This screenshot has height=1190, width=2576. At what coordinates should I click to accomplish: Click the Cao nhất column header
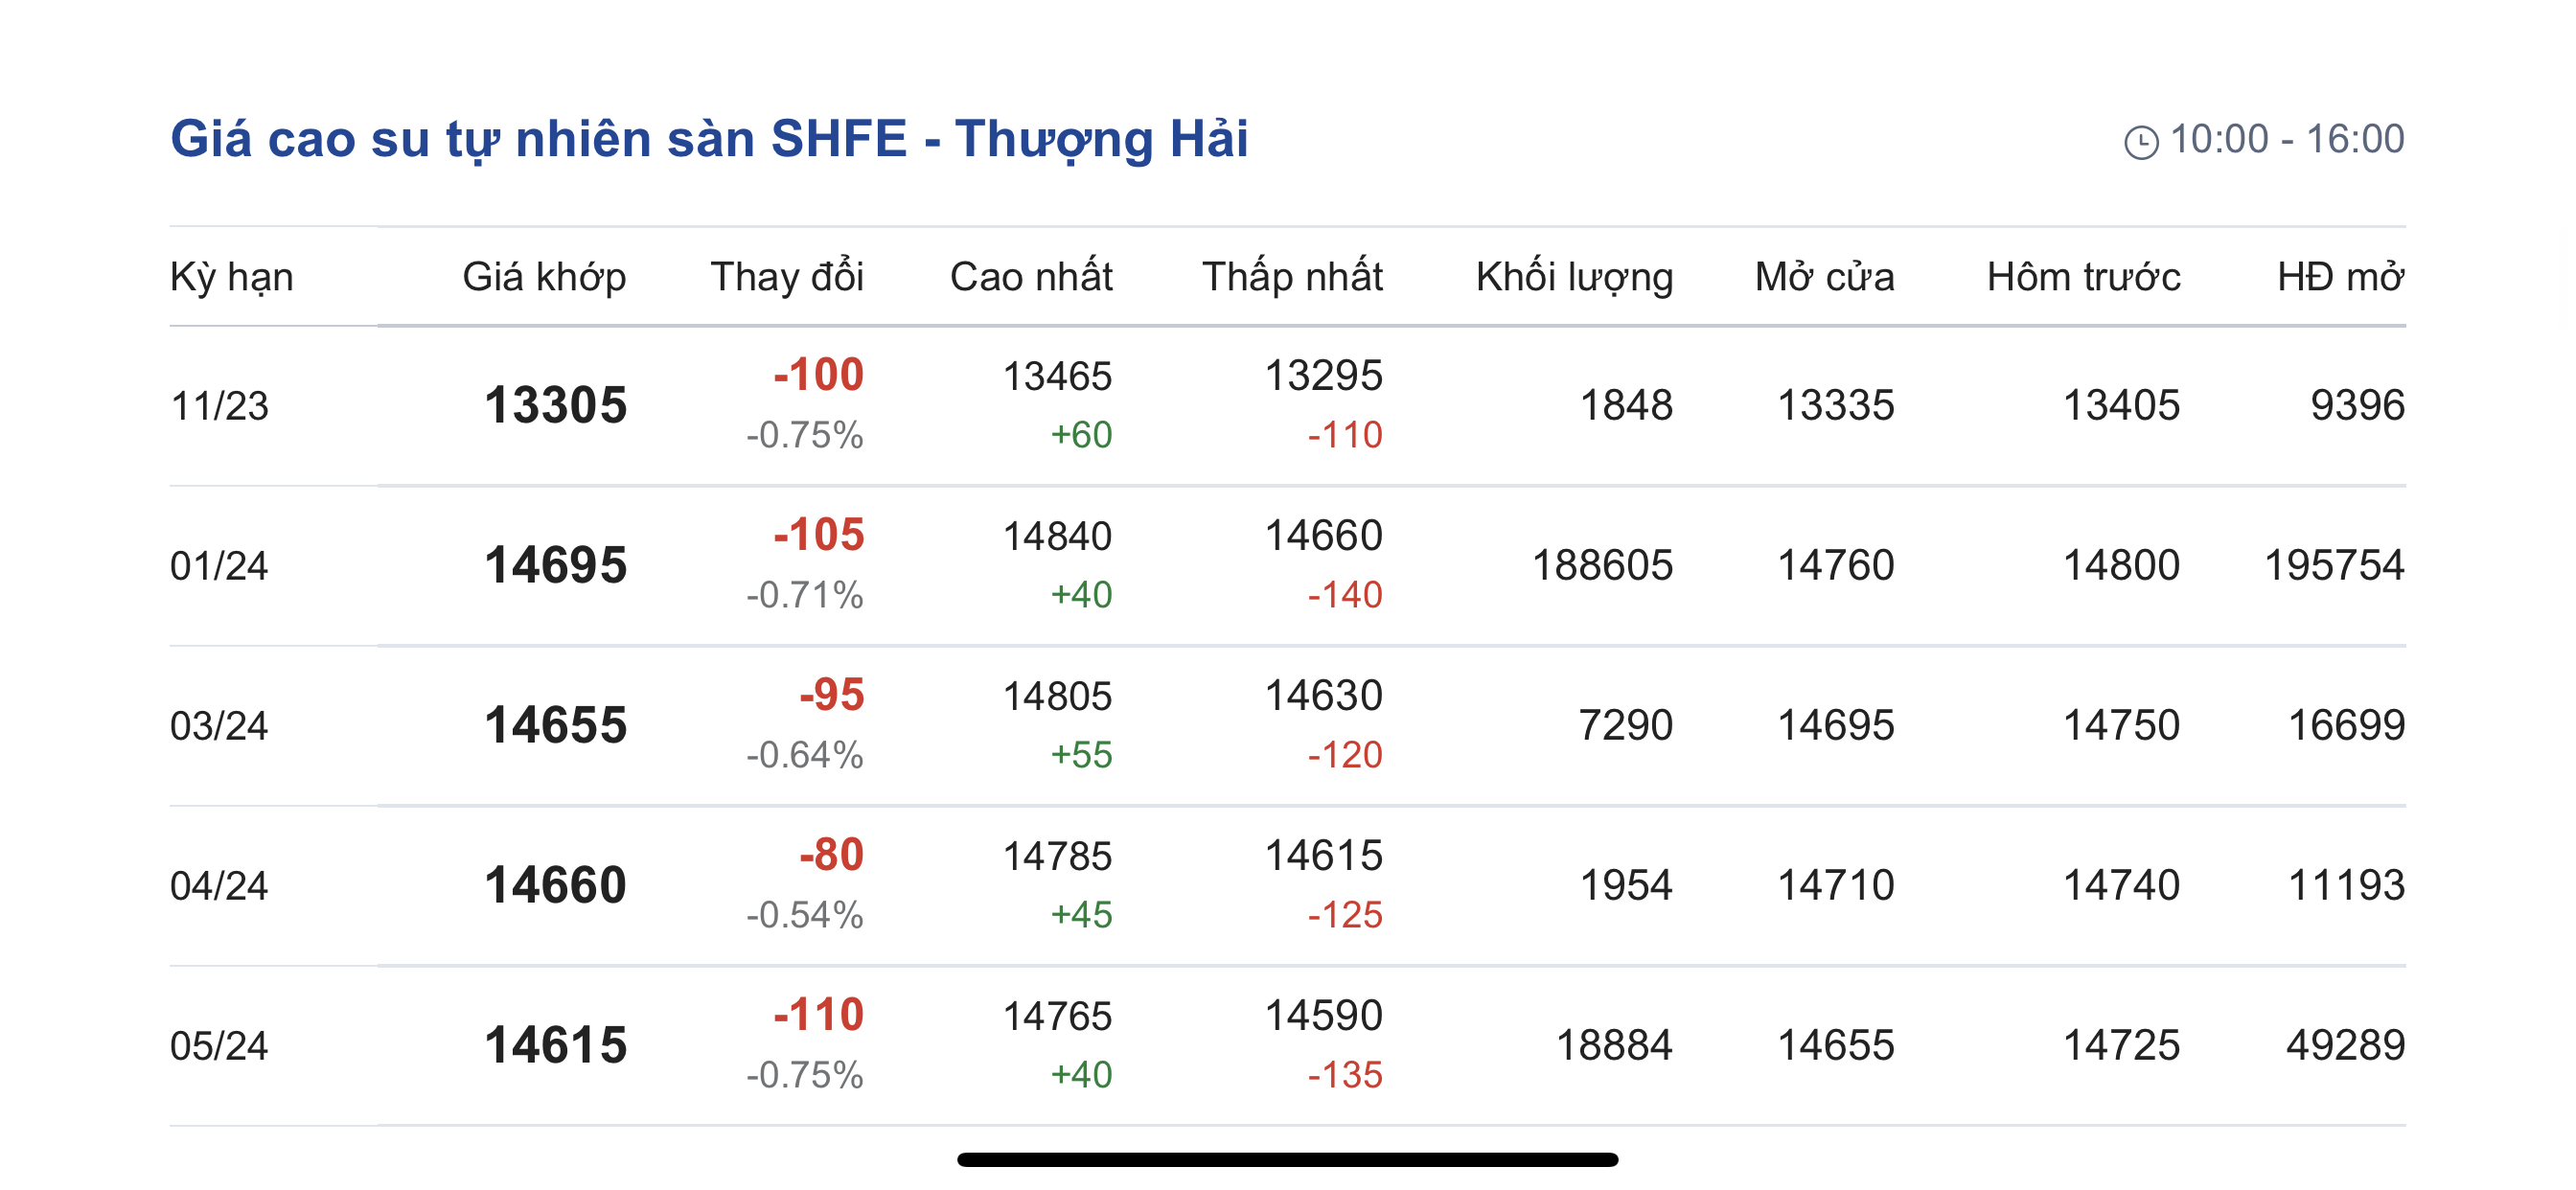1031,277
